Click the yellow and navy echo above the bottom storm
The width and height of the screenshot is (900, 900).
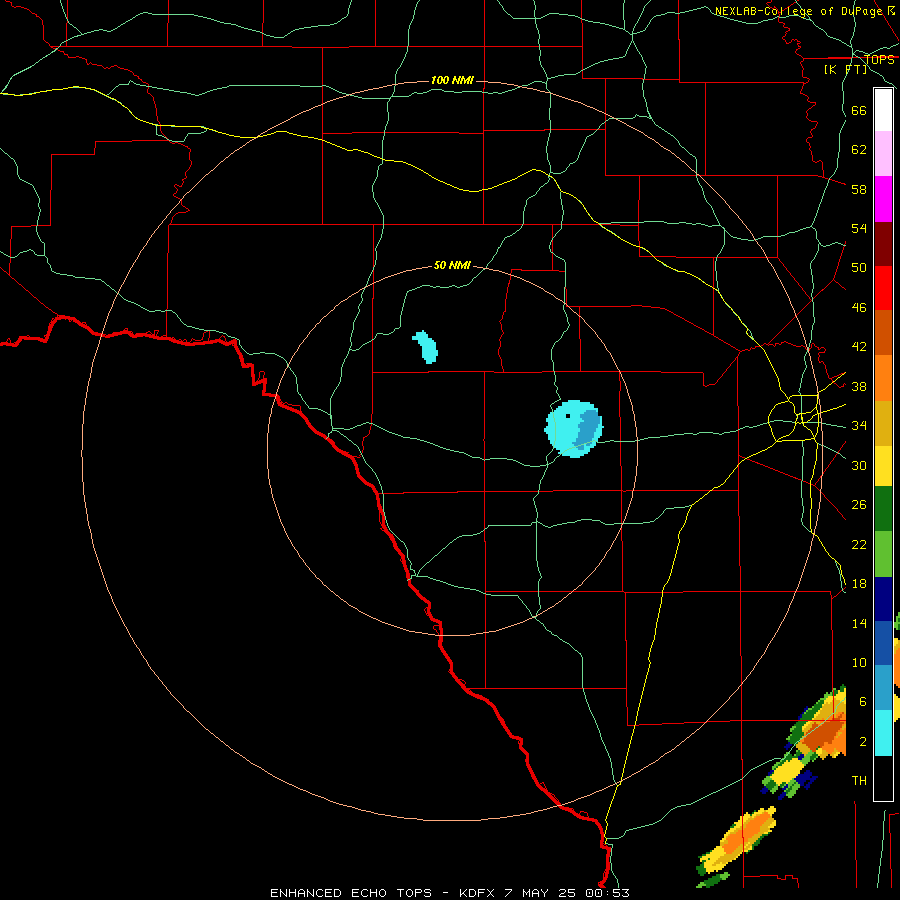click(788, 776)
